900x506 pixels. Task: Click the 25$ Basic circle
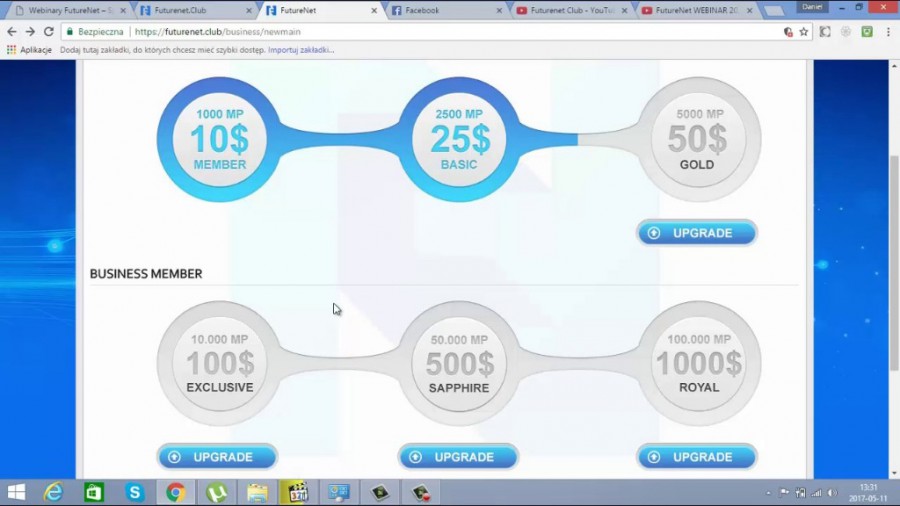459,139
